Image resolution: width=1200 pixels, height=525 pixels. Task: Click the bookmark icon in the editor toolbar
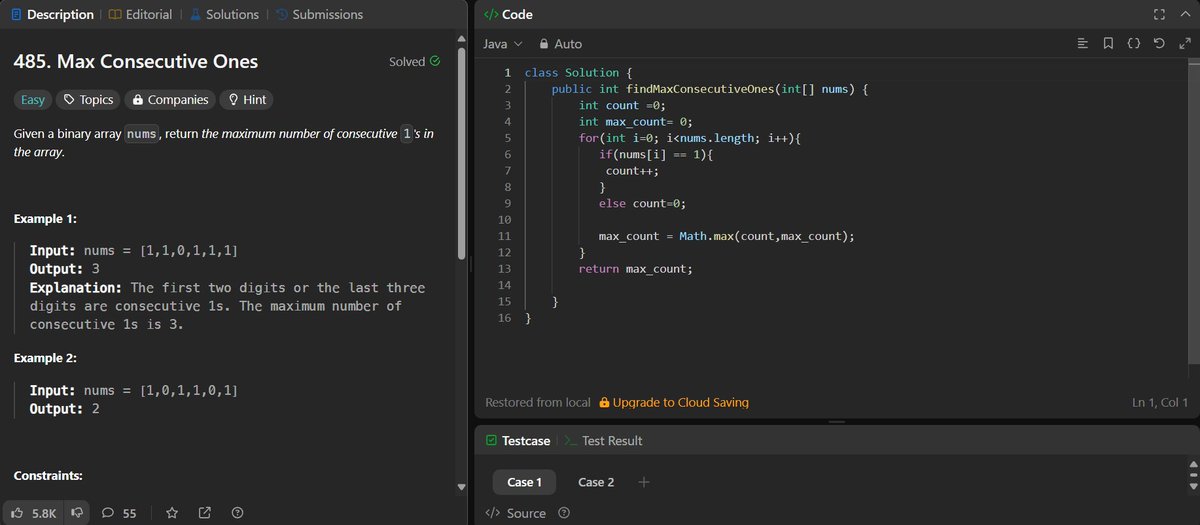click(1108, 44)
